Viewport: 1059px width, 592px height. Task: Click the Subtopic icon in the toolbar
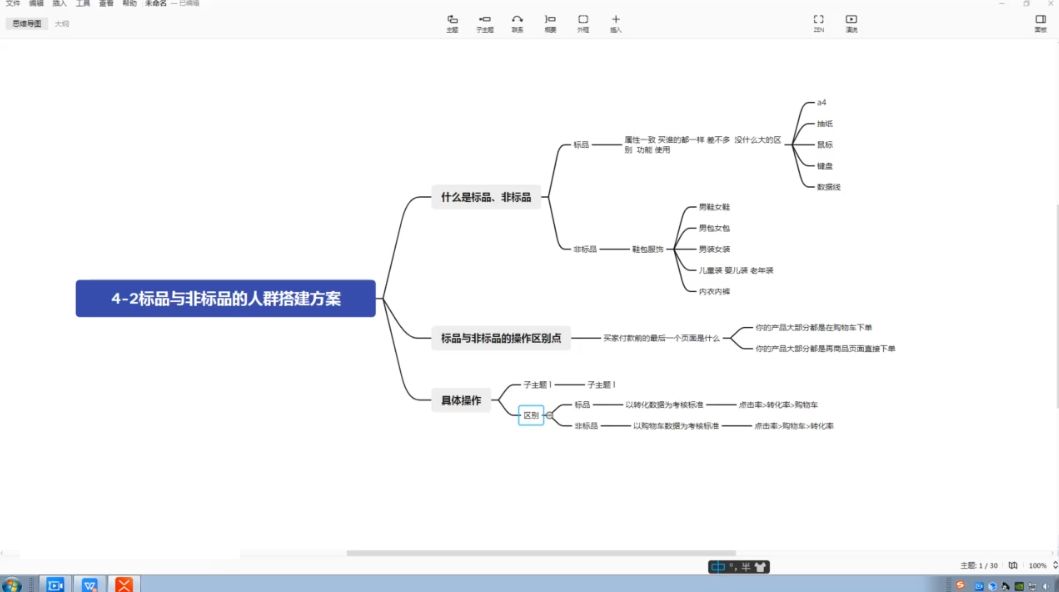[x=484, y=20]
